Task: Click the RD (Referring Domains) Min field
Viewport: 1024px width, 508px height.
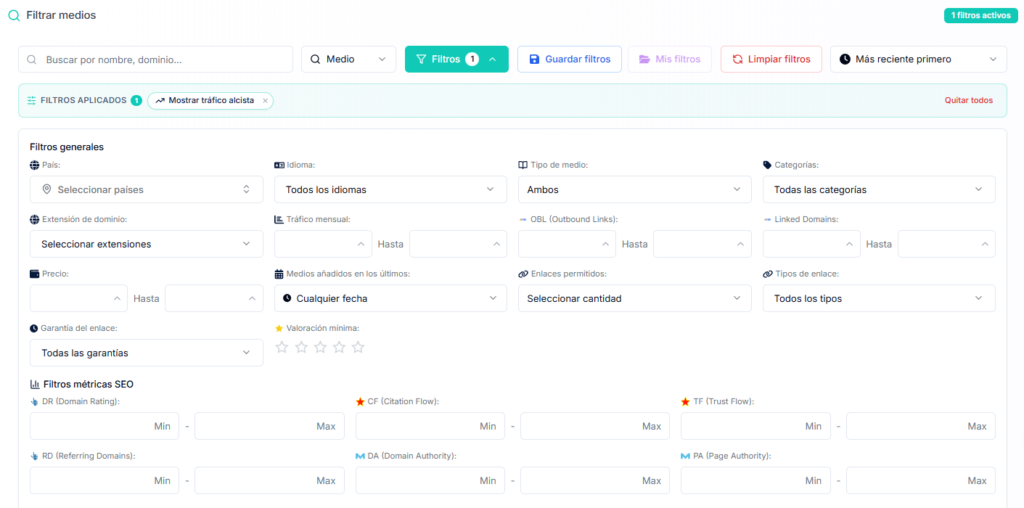Action: [104, 481]
